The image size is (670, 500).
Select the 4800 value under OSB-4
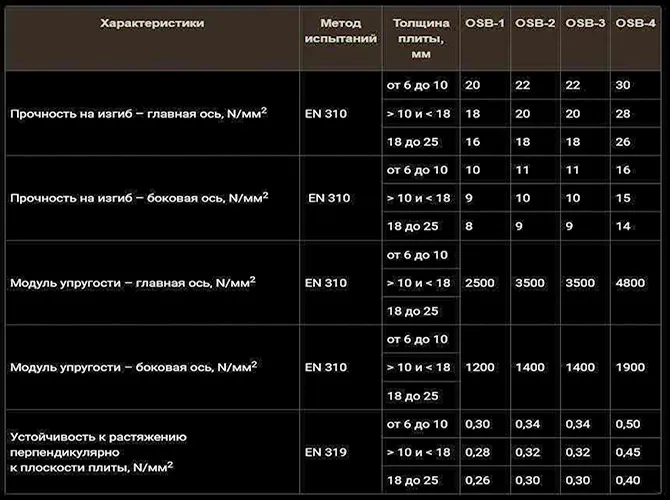coord(630,283)
